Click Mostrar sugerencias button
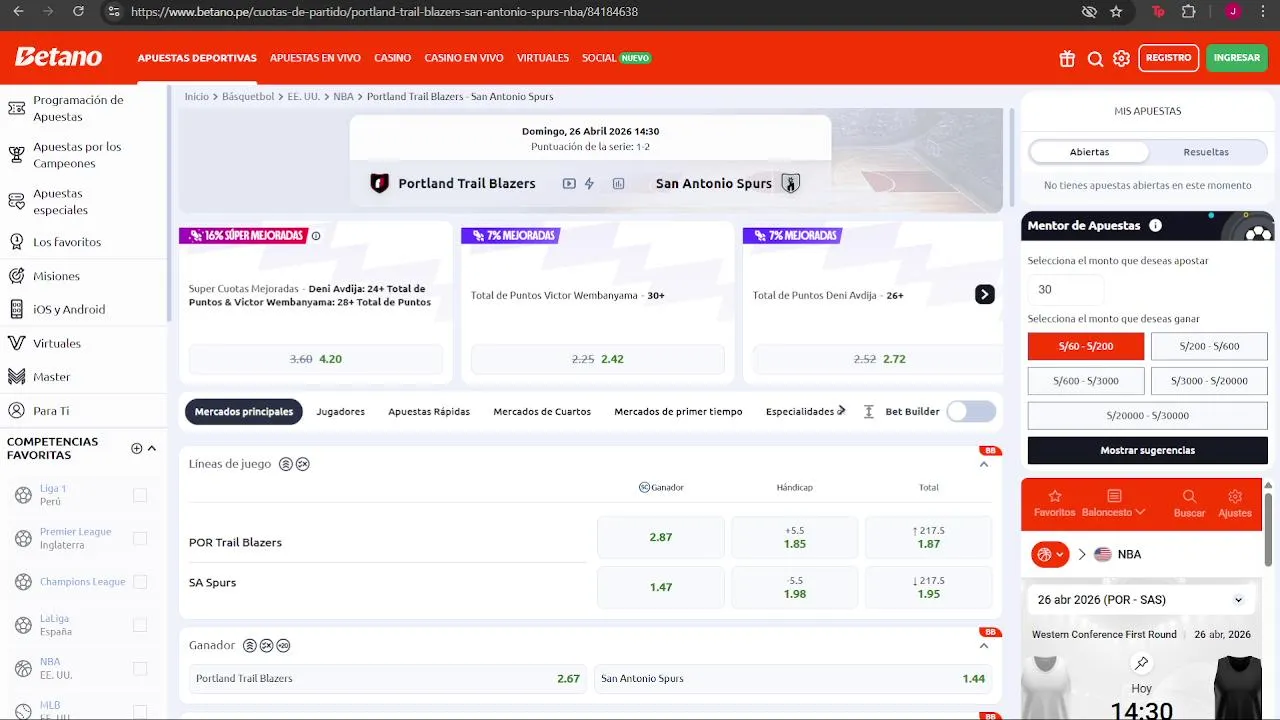Screen dimensions: 1280x720 pos(1147,451)
